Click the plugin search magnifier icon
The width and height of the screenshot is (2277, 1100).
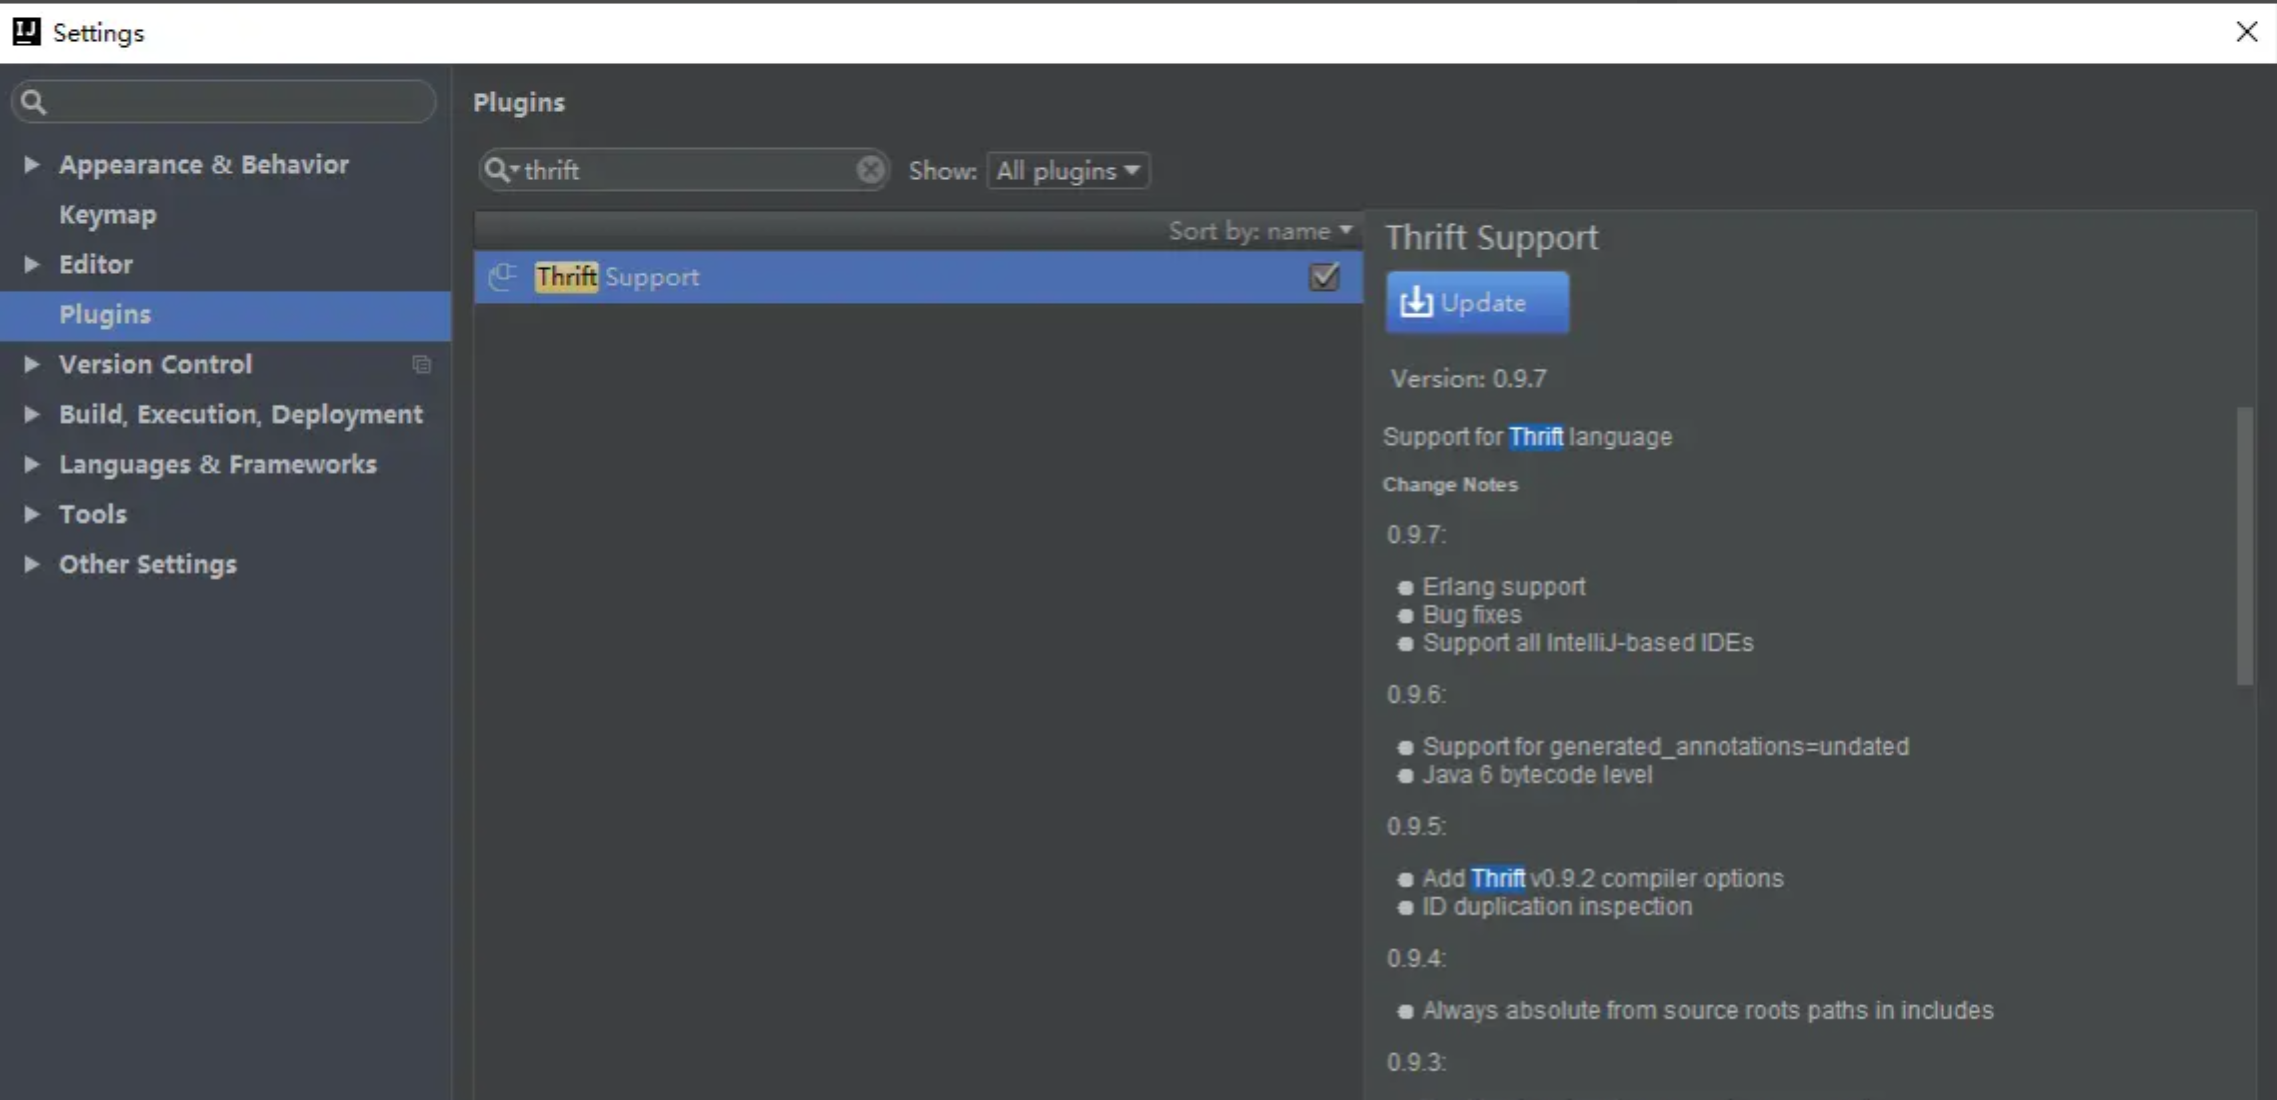(497, 170)
